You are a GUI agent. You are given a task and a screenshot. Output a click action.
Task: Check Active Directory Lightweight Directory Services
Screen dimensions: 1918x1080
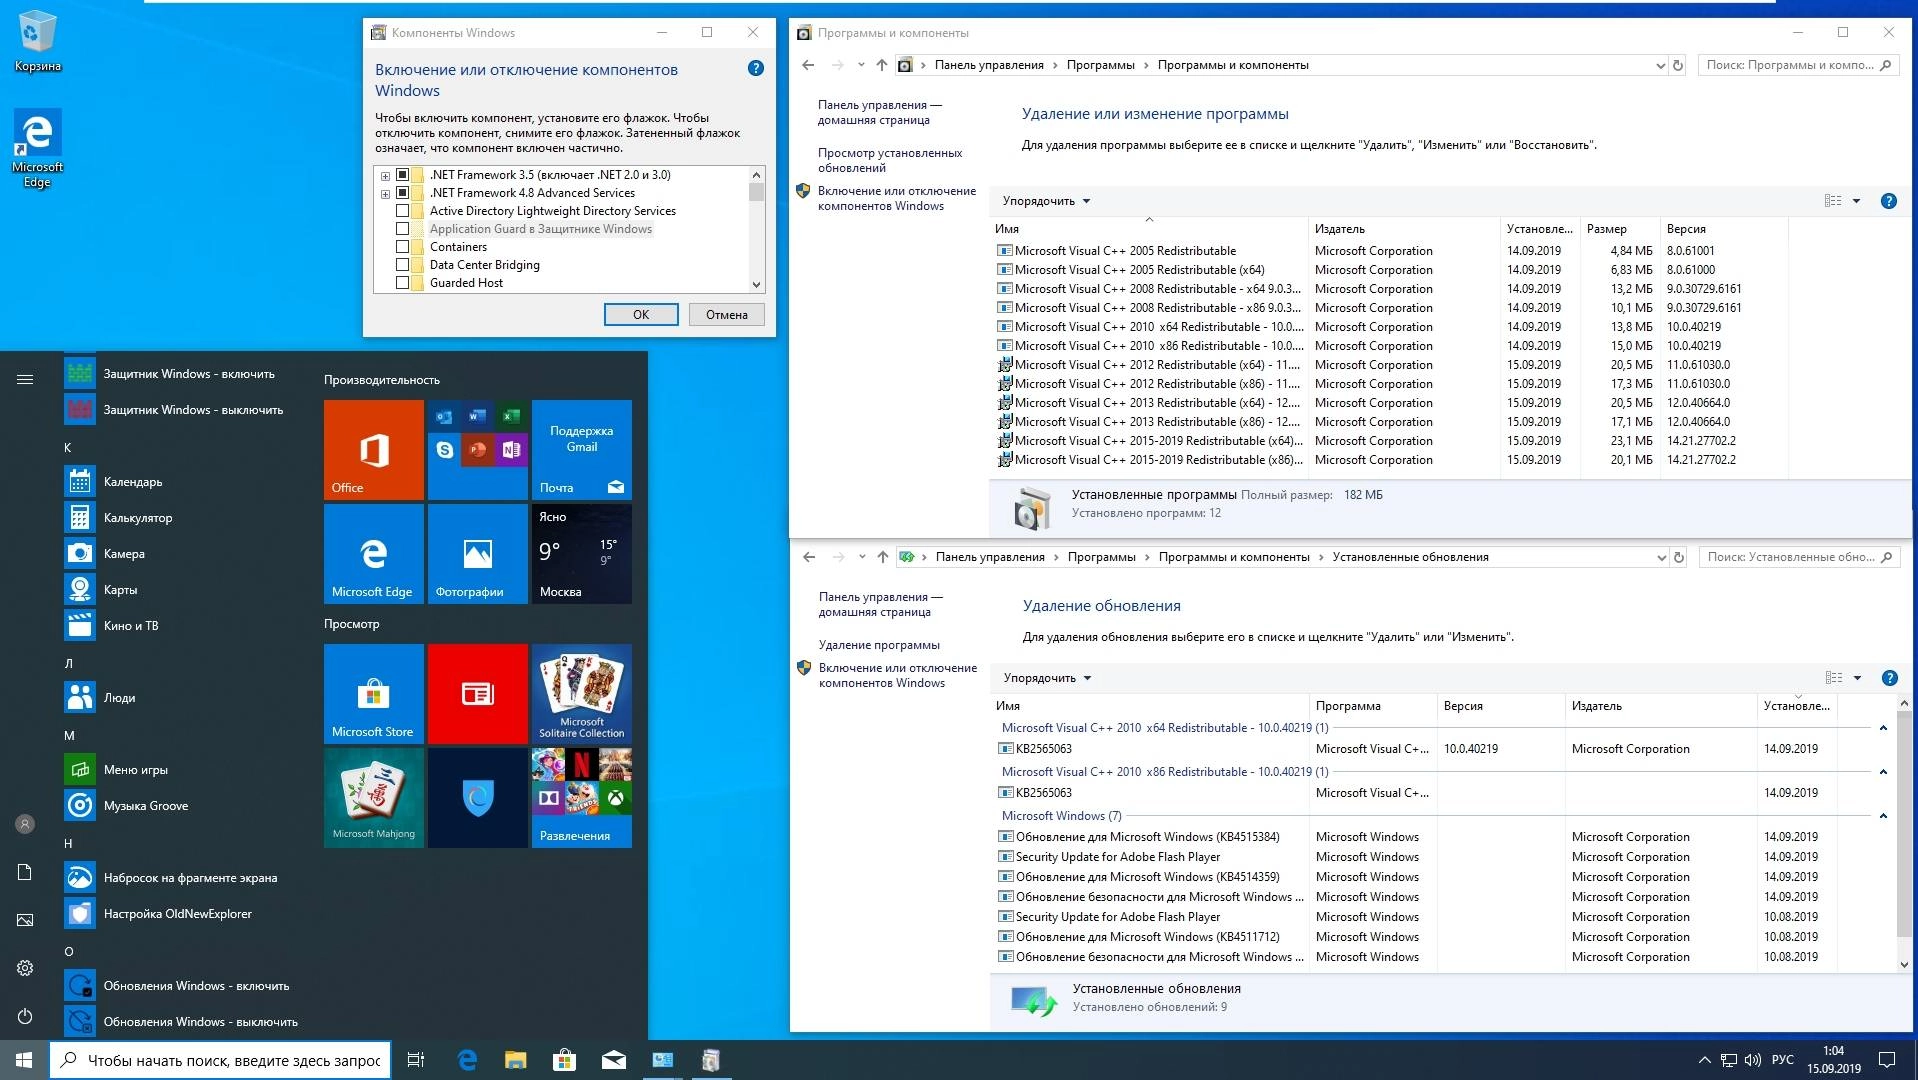403,211
